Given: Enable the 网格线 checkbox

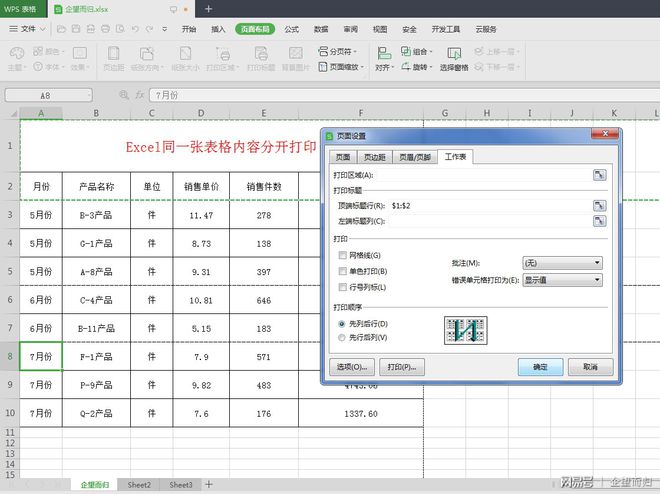Looking at the screenshot, I should pos(343,256).
